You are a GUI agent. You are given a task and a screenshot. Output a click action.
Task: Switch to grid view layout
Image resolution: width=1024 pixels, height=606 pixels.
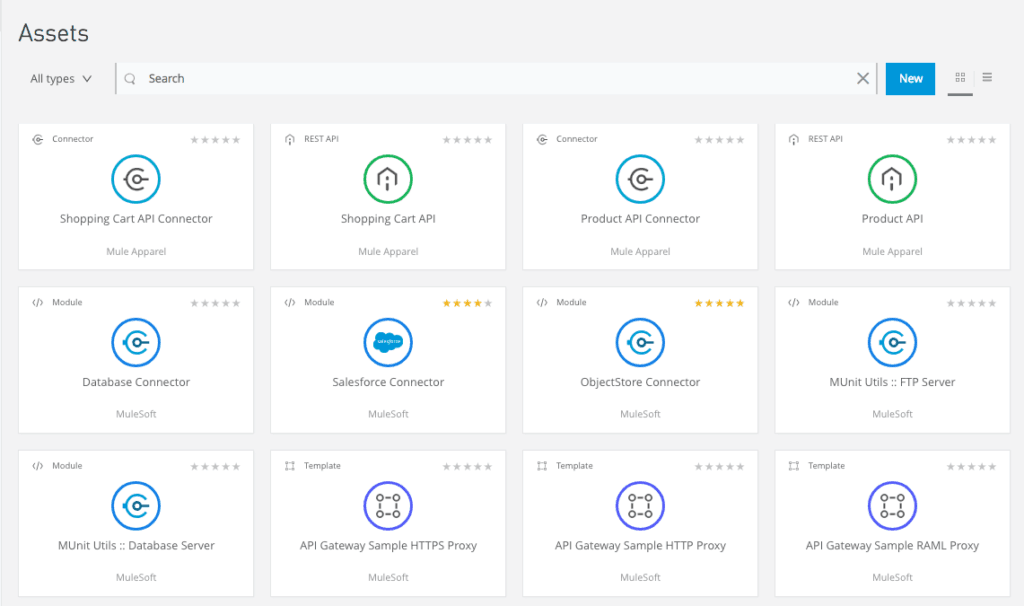coord(959,77)
